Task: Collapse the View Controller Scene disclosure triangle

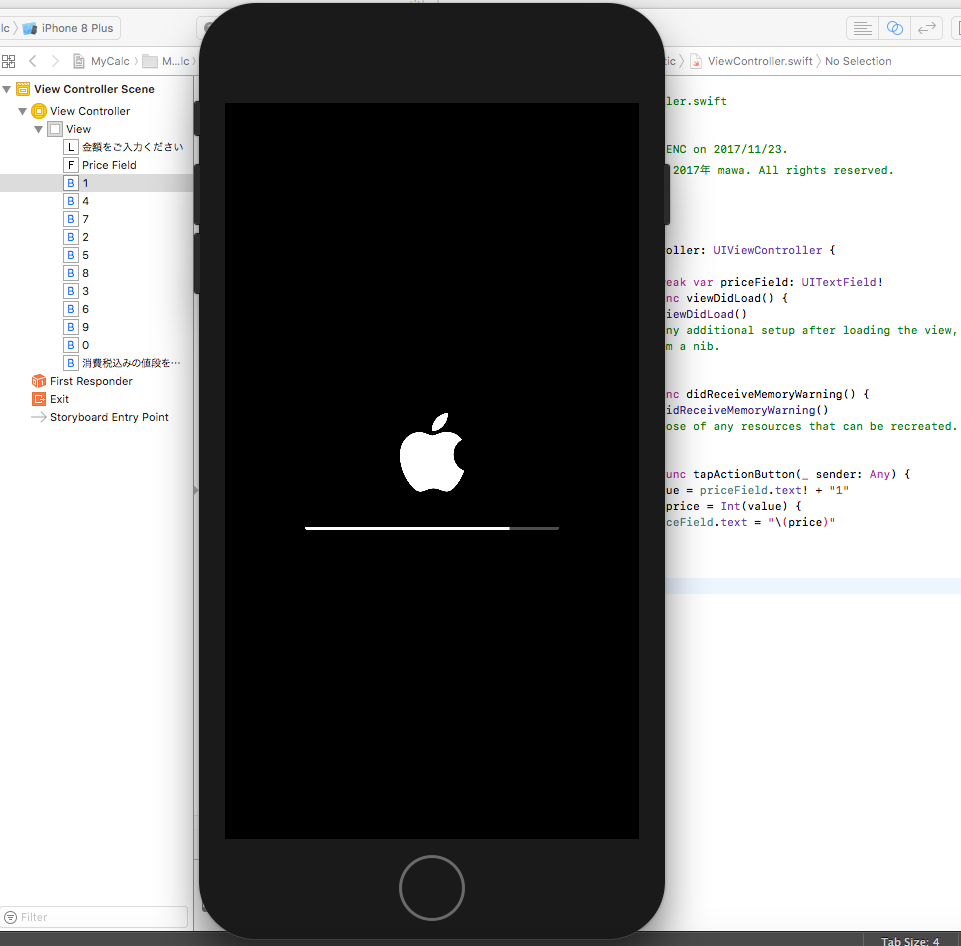Action: tap(7, 89)
